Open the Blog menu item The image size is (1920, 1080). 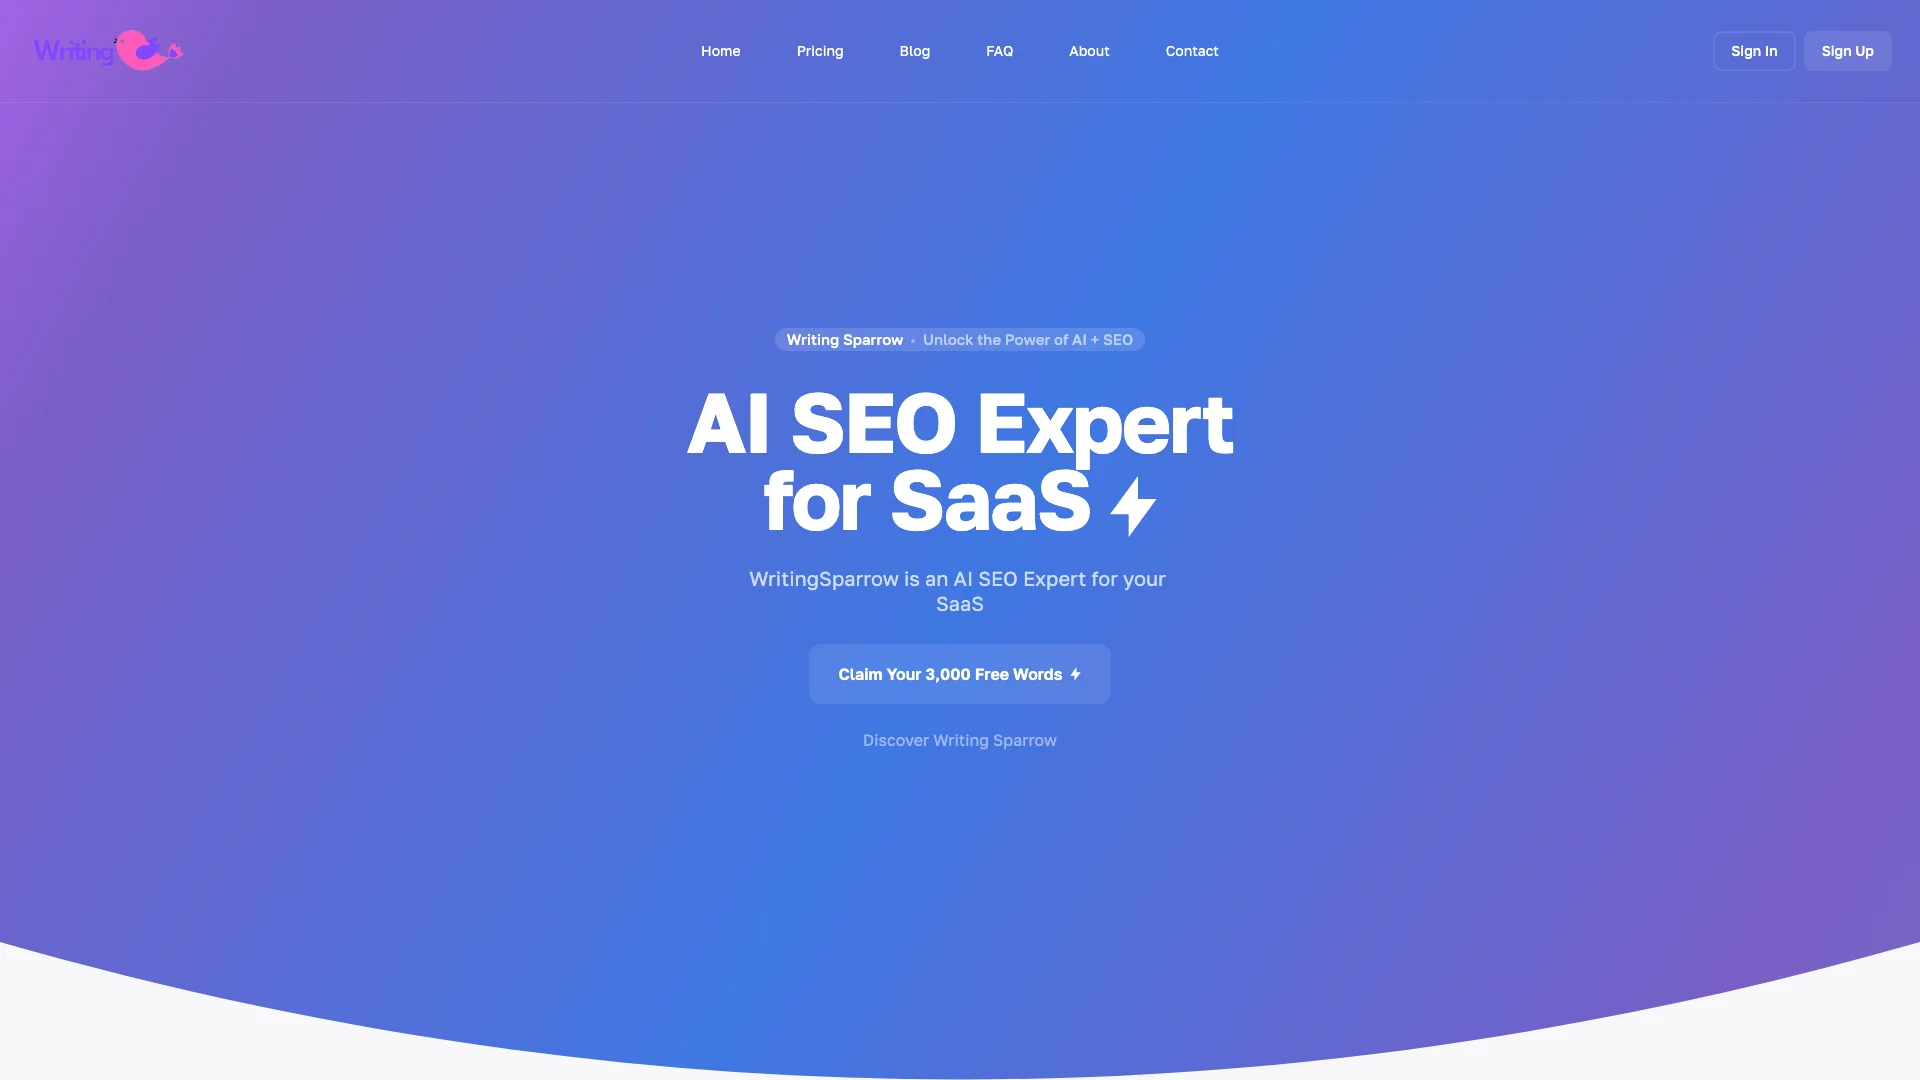(915, 50)
